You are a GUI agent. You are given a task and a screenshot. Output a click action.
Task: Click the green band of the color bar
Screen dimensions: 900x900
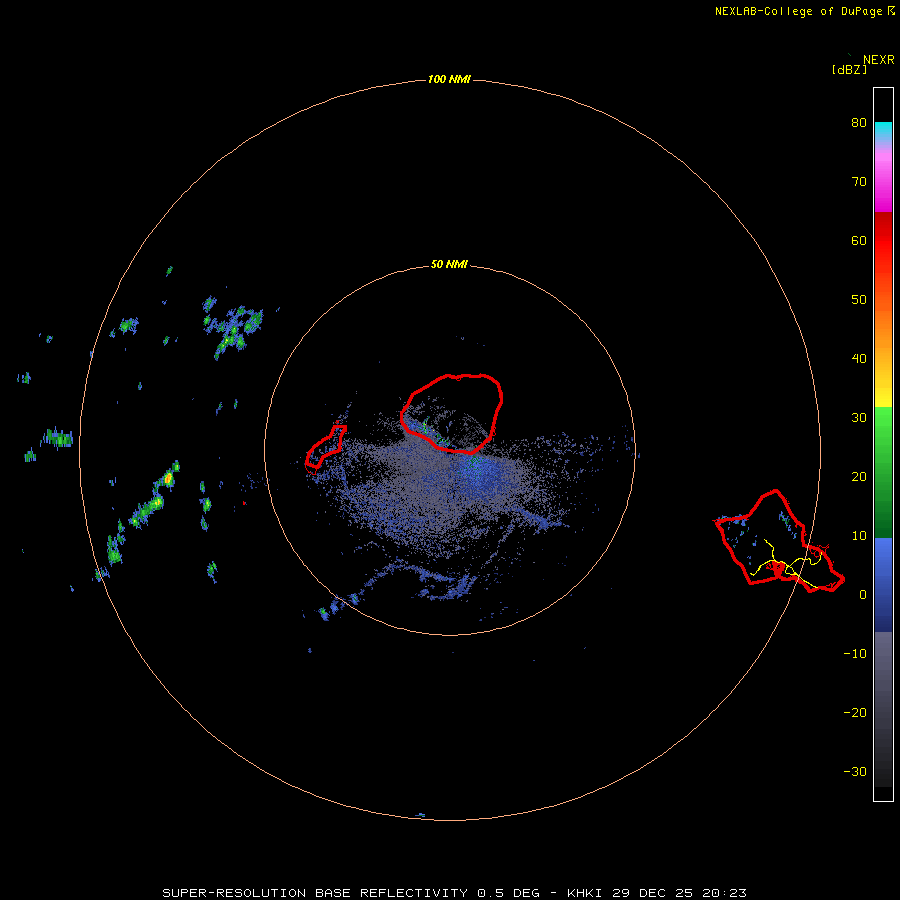pos(883,472)
